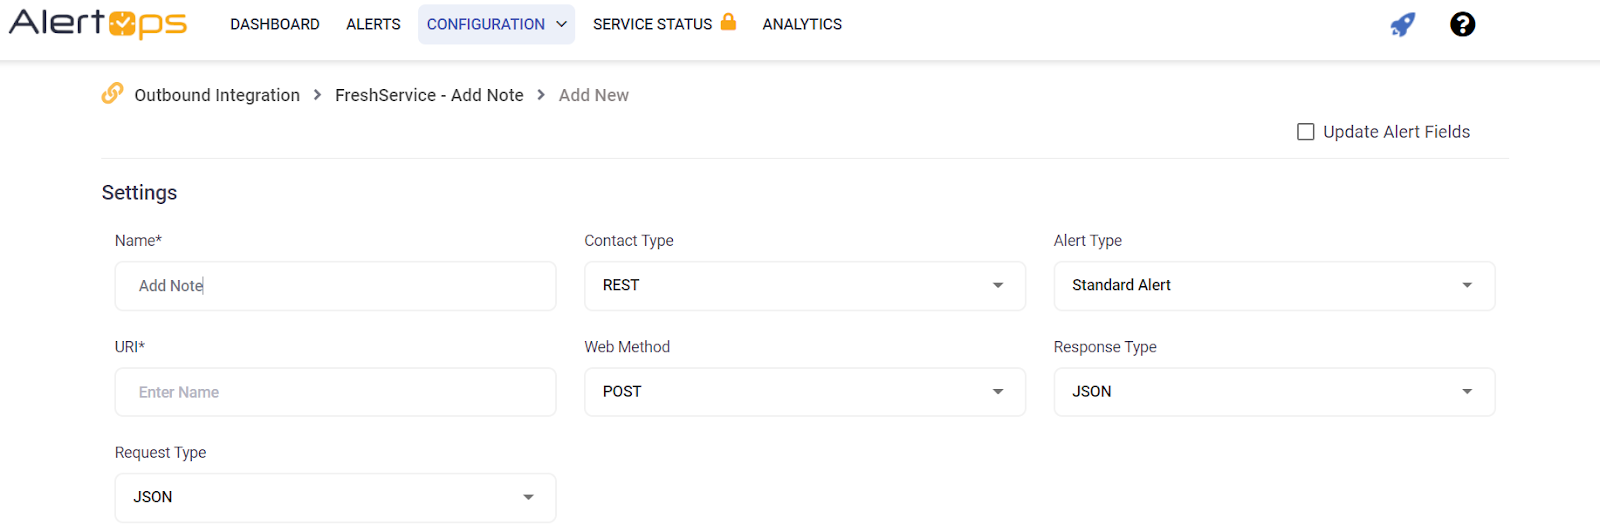Image resolution: width=1600 pixels, height=532 pixels.
Task: Click the orange link icon in breadcrumb
Action: (112, 94)
